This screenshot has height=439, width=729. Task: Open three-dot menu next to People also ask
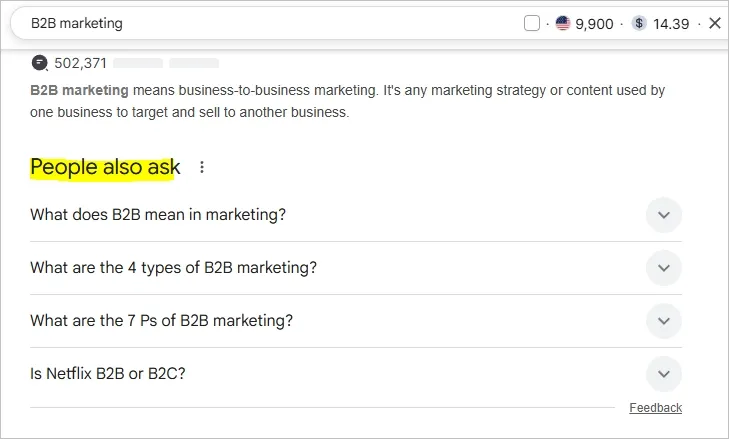(x=202, y=167)
